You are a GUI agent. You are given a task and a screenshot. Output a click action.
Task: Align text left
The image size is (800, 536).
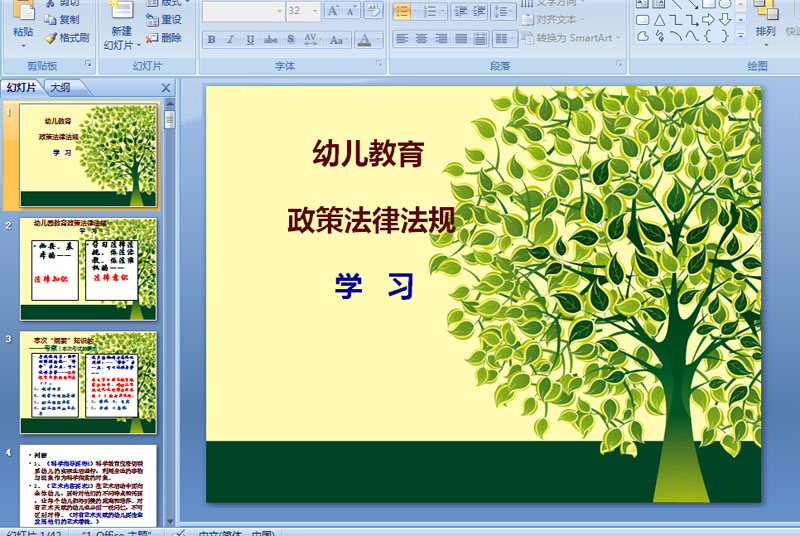click(x=403, y=38)
